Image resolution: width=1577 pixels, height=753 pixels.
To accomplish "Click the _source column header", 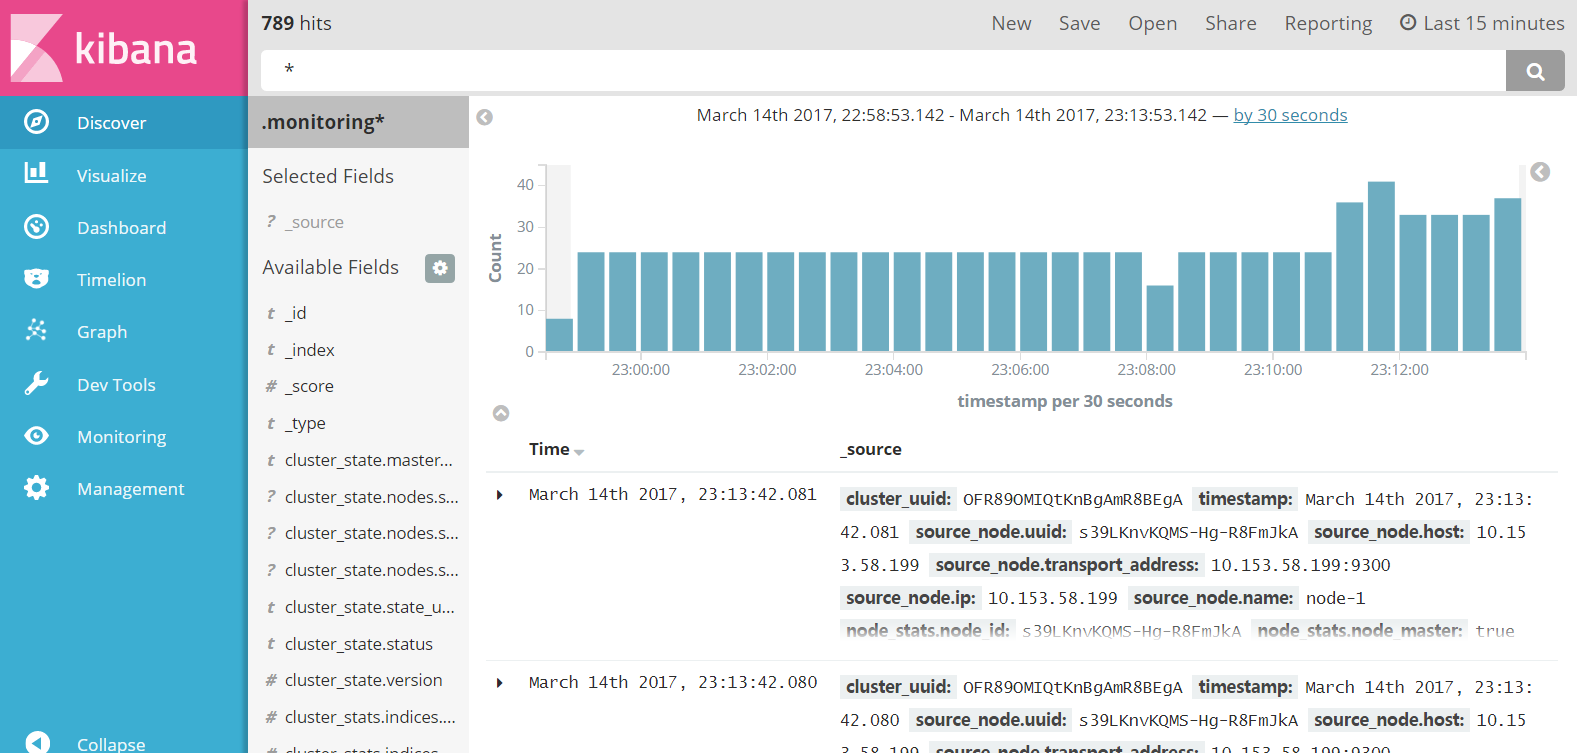I will pyautogui.click(x=870, y=449).
